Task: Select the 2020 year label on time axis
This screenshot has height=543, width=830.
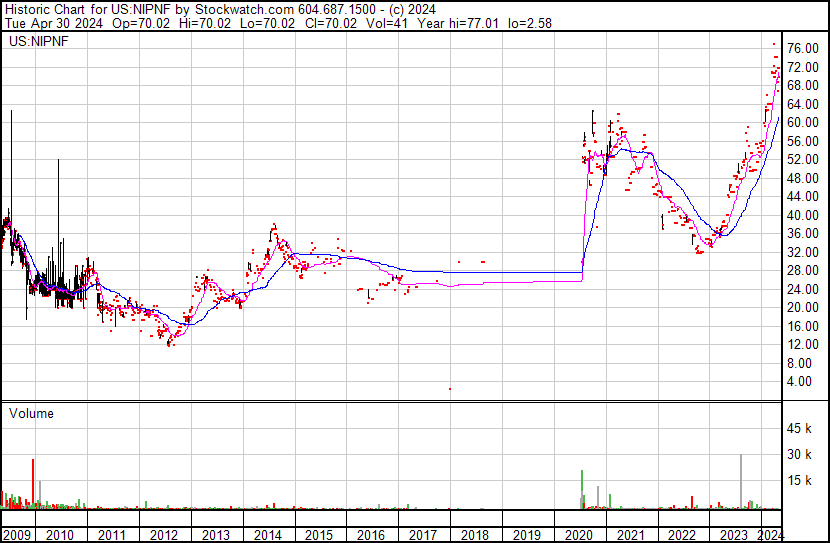Action: click(578, 535)
